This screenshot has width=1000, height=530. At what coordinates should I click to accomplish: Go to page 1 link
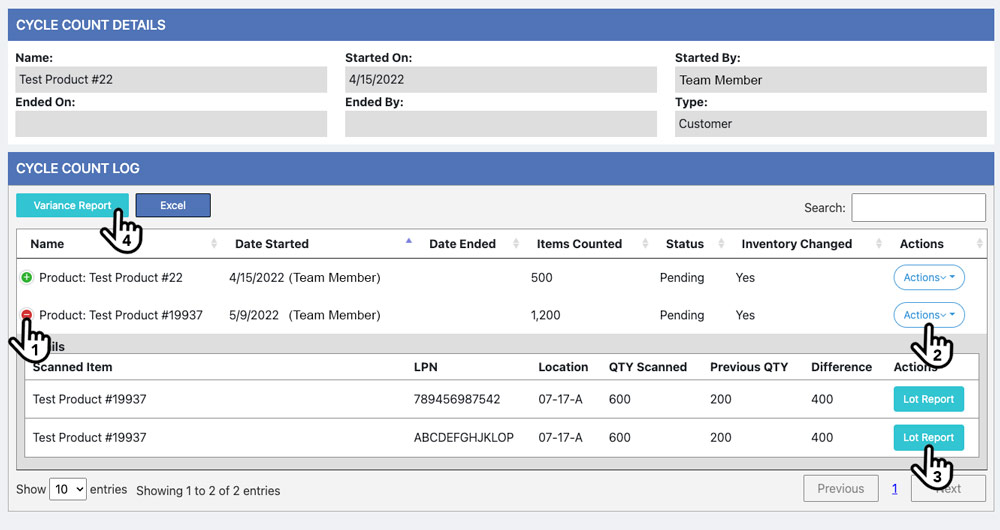(x=895, y=489)
